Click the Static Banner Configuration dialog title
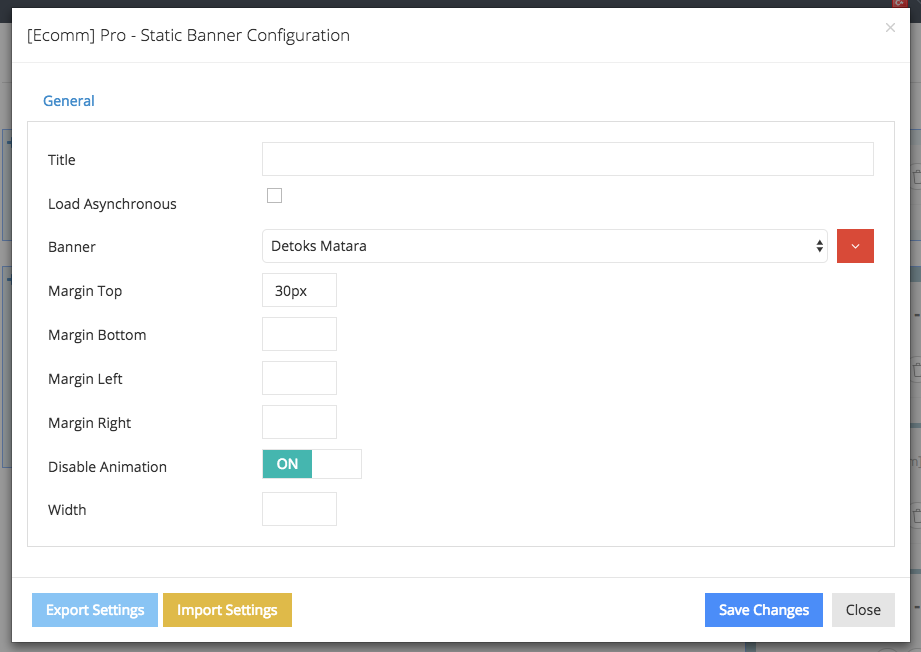This screenshot has height=652, width=921. point(188,35)
